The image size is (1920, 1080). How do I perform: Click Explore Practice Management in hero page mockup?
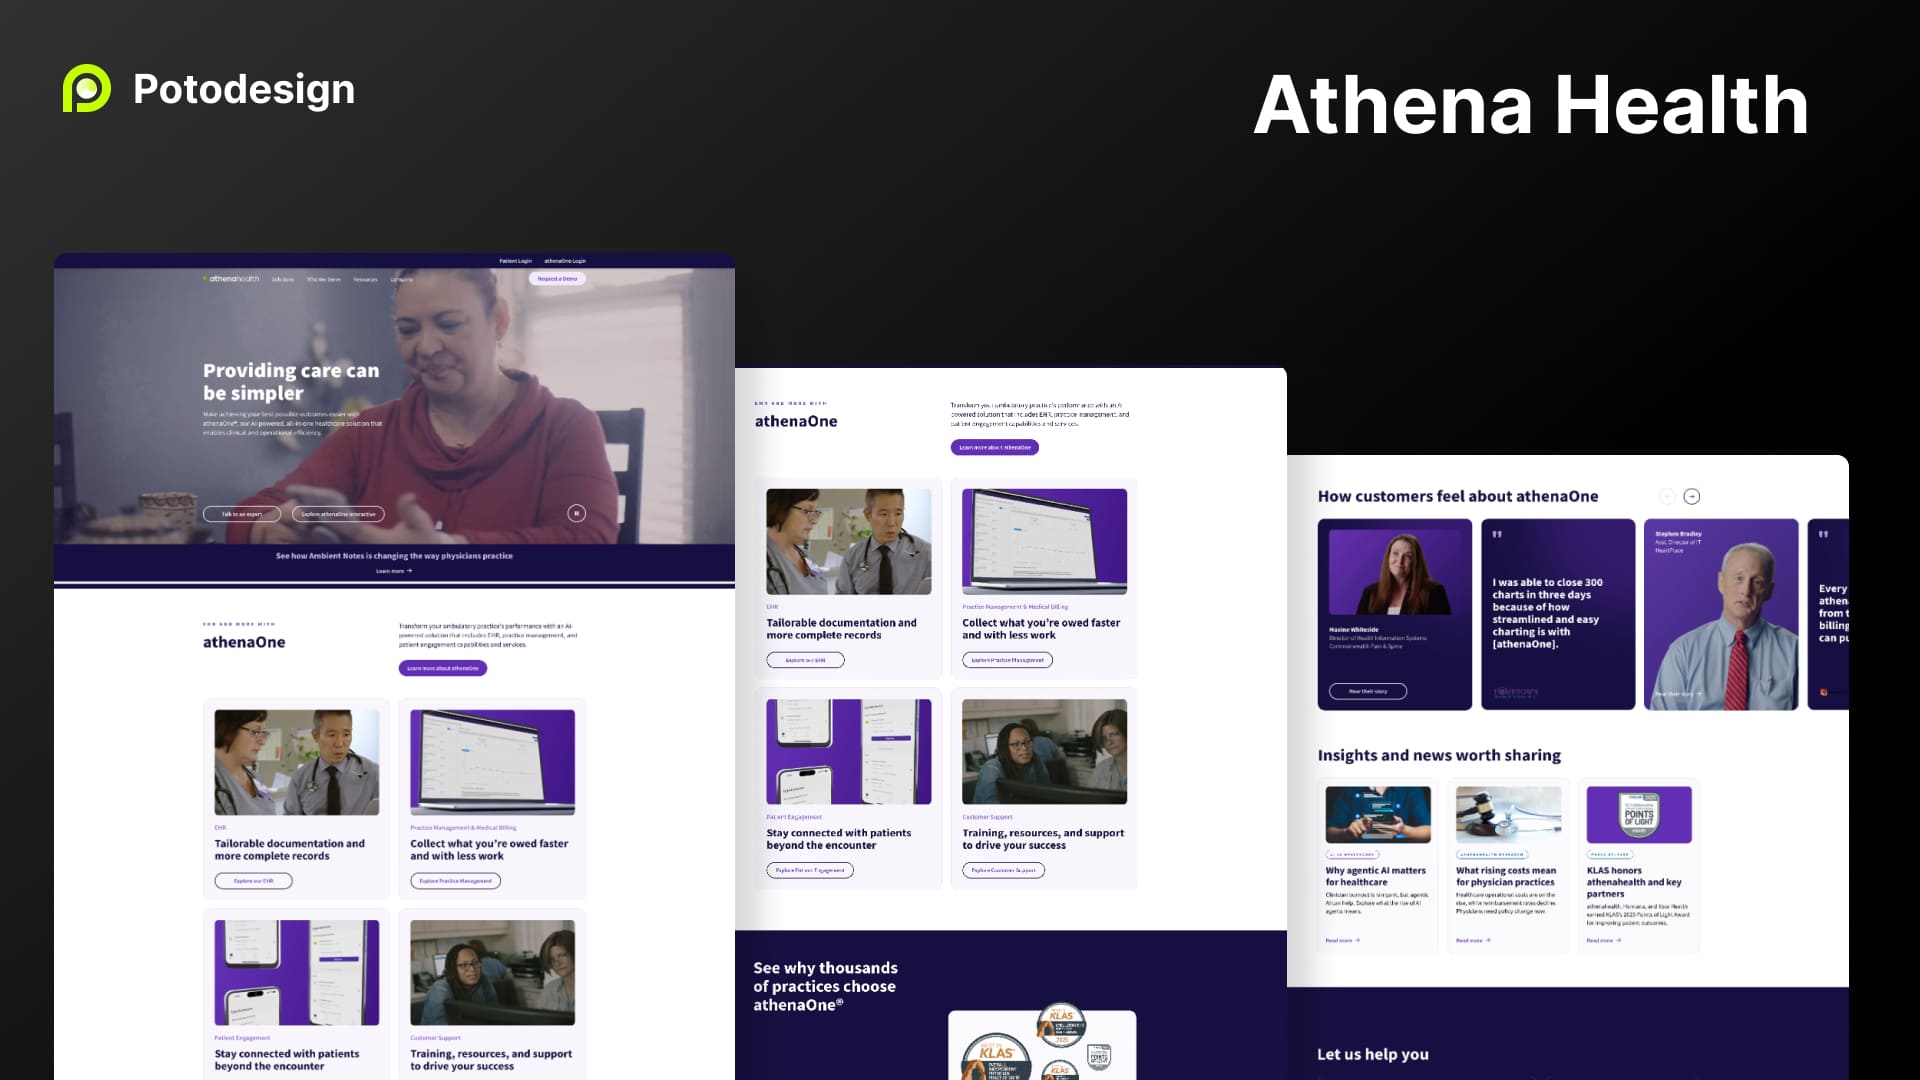point(455,881)
